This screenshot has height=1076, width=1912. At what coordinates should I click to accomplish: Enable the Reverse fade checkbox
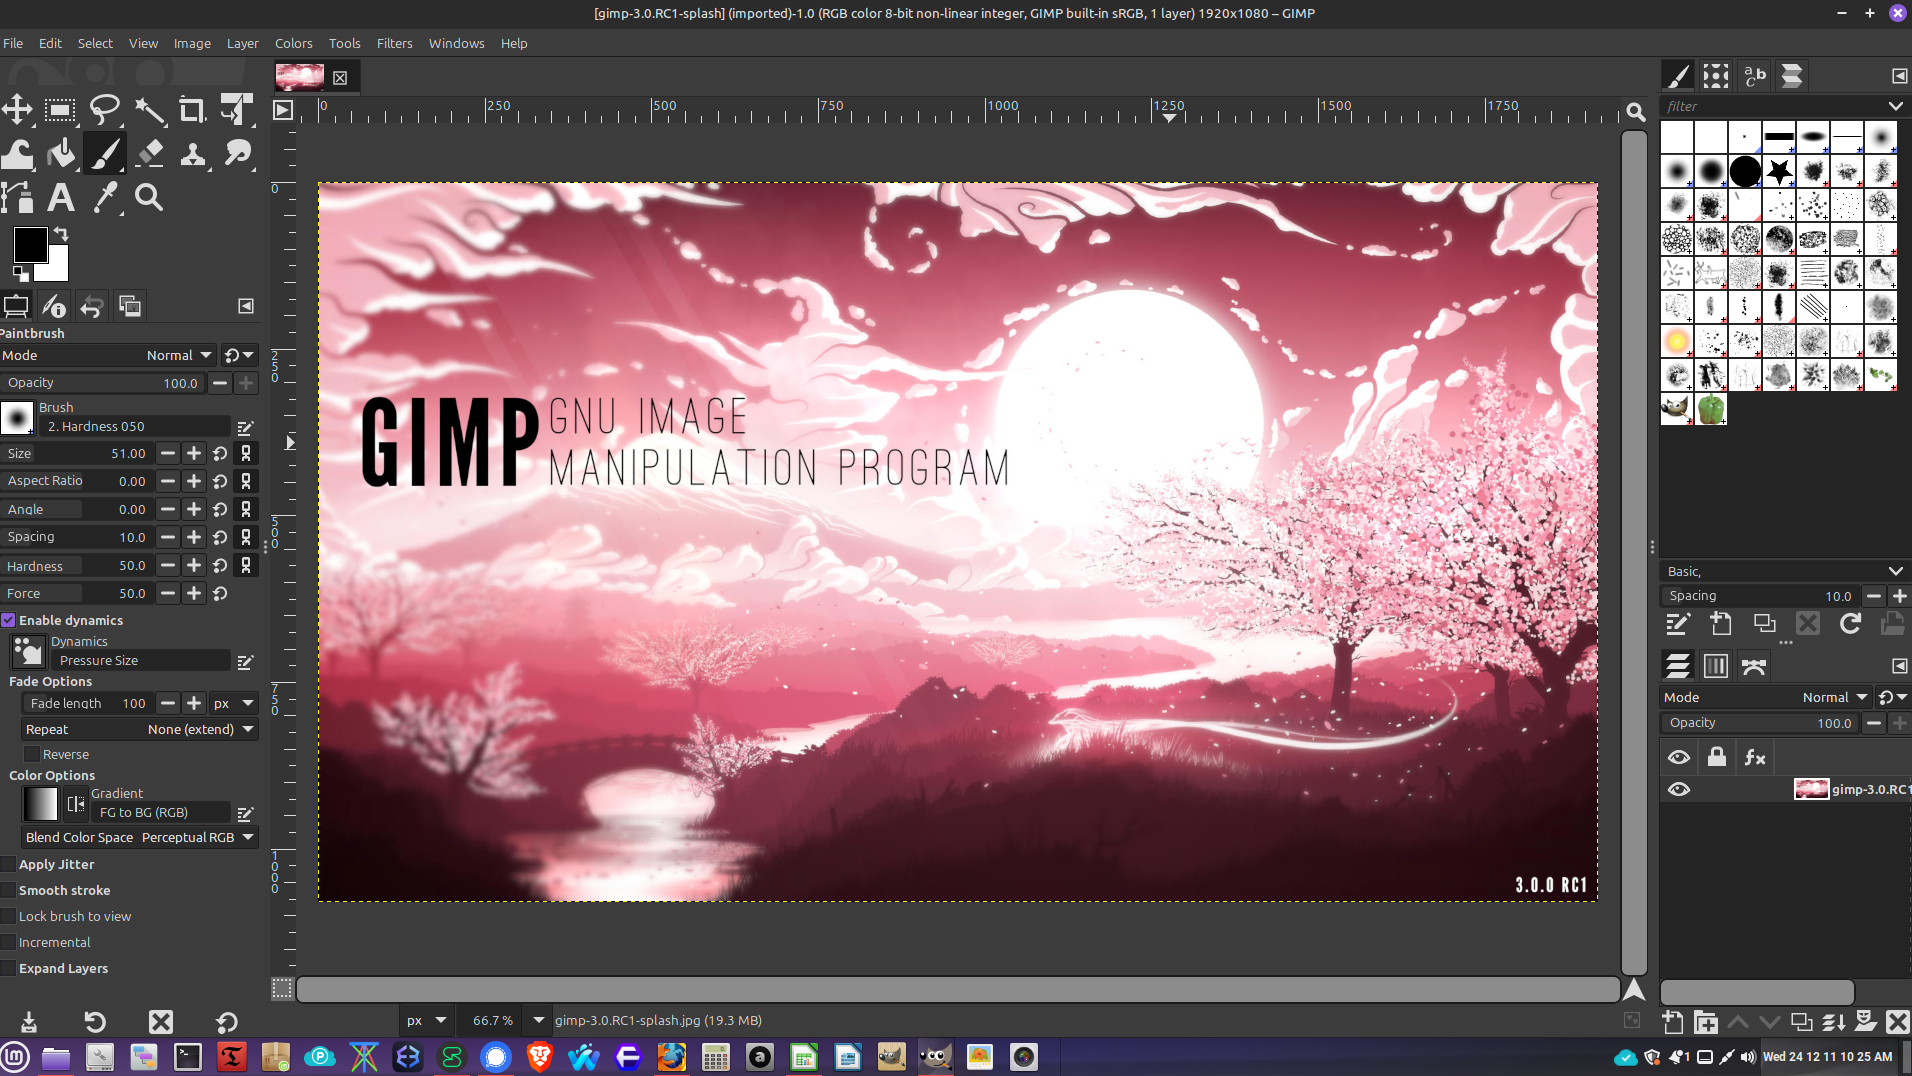coord(32,754)
